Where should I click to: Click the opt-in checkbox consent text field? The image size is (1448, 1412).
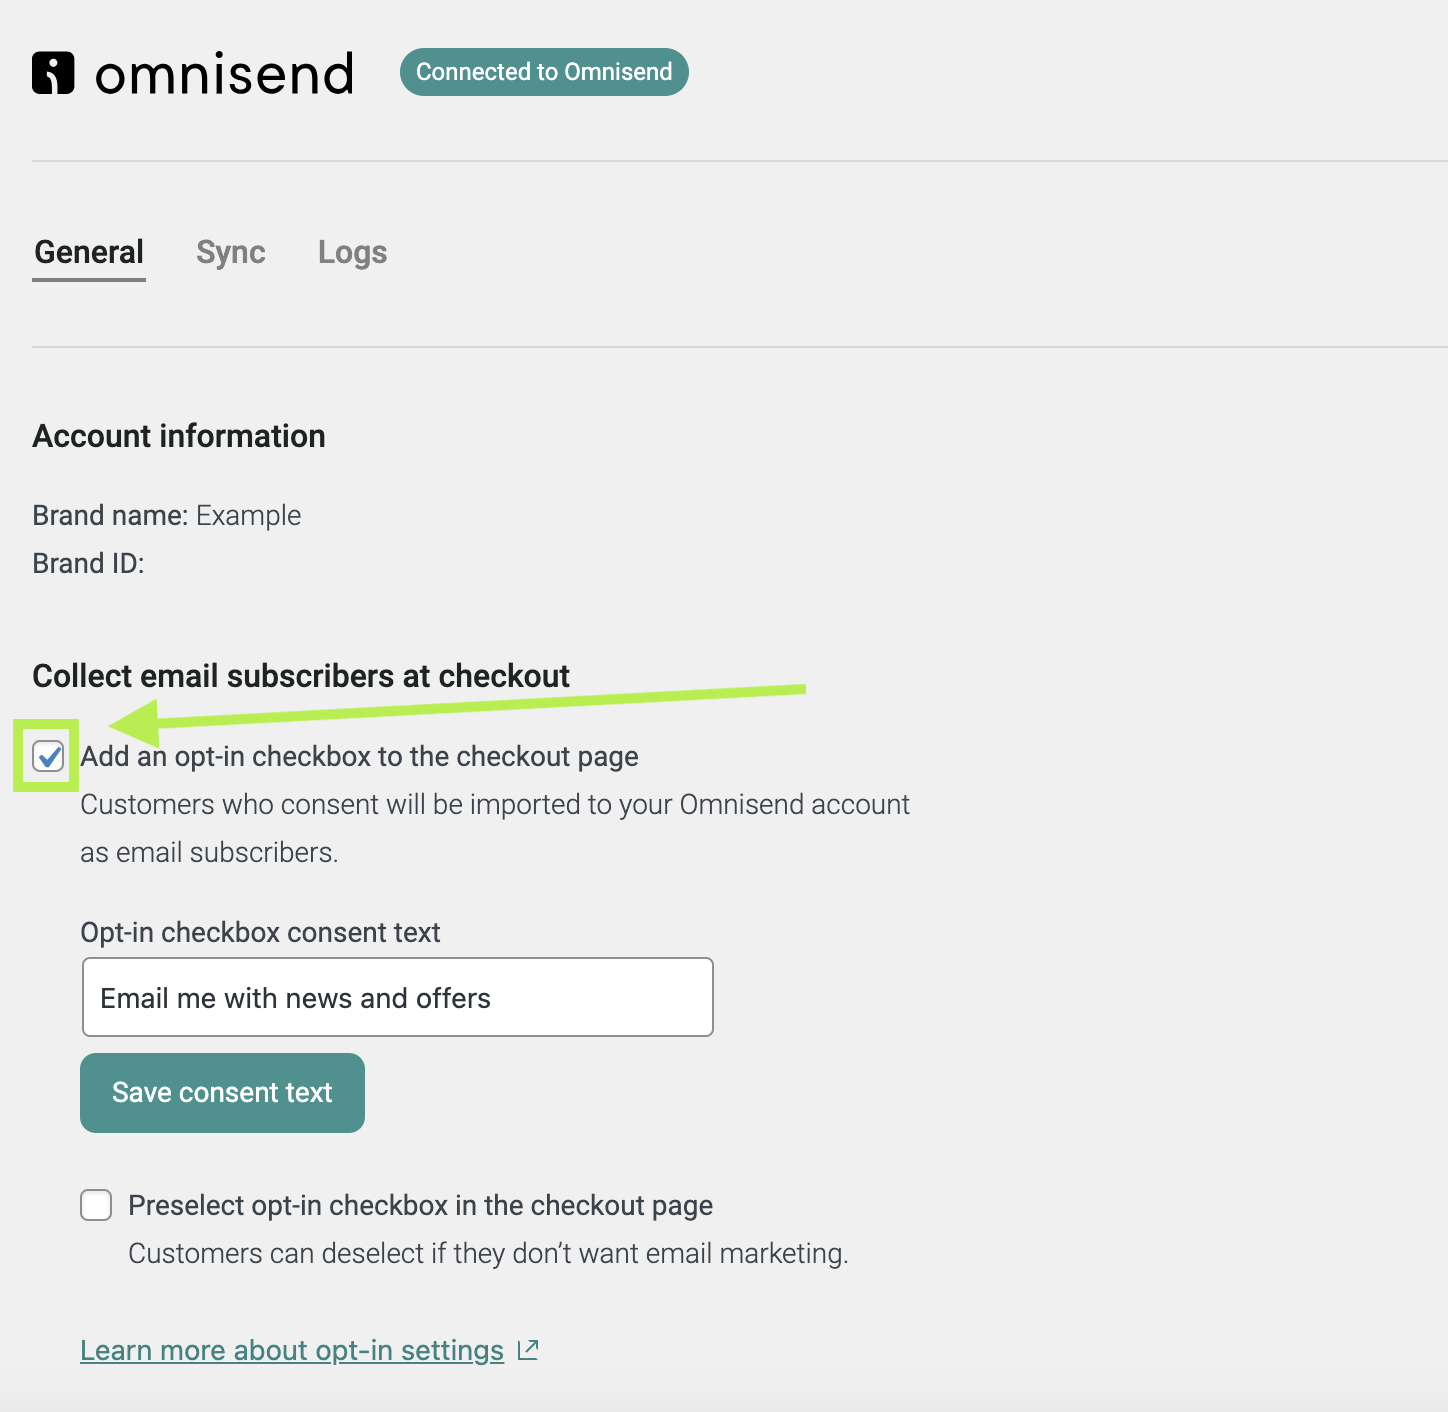(397, 997)
